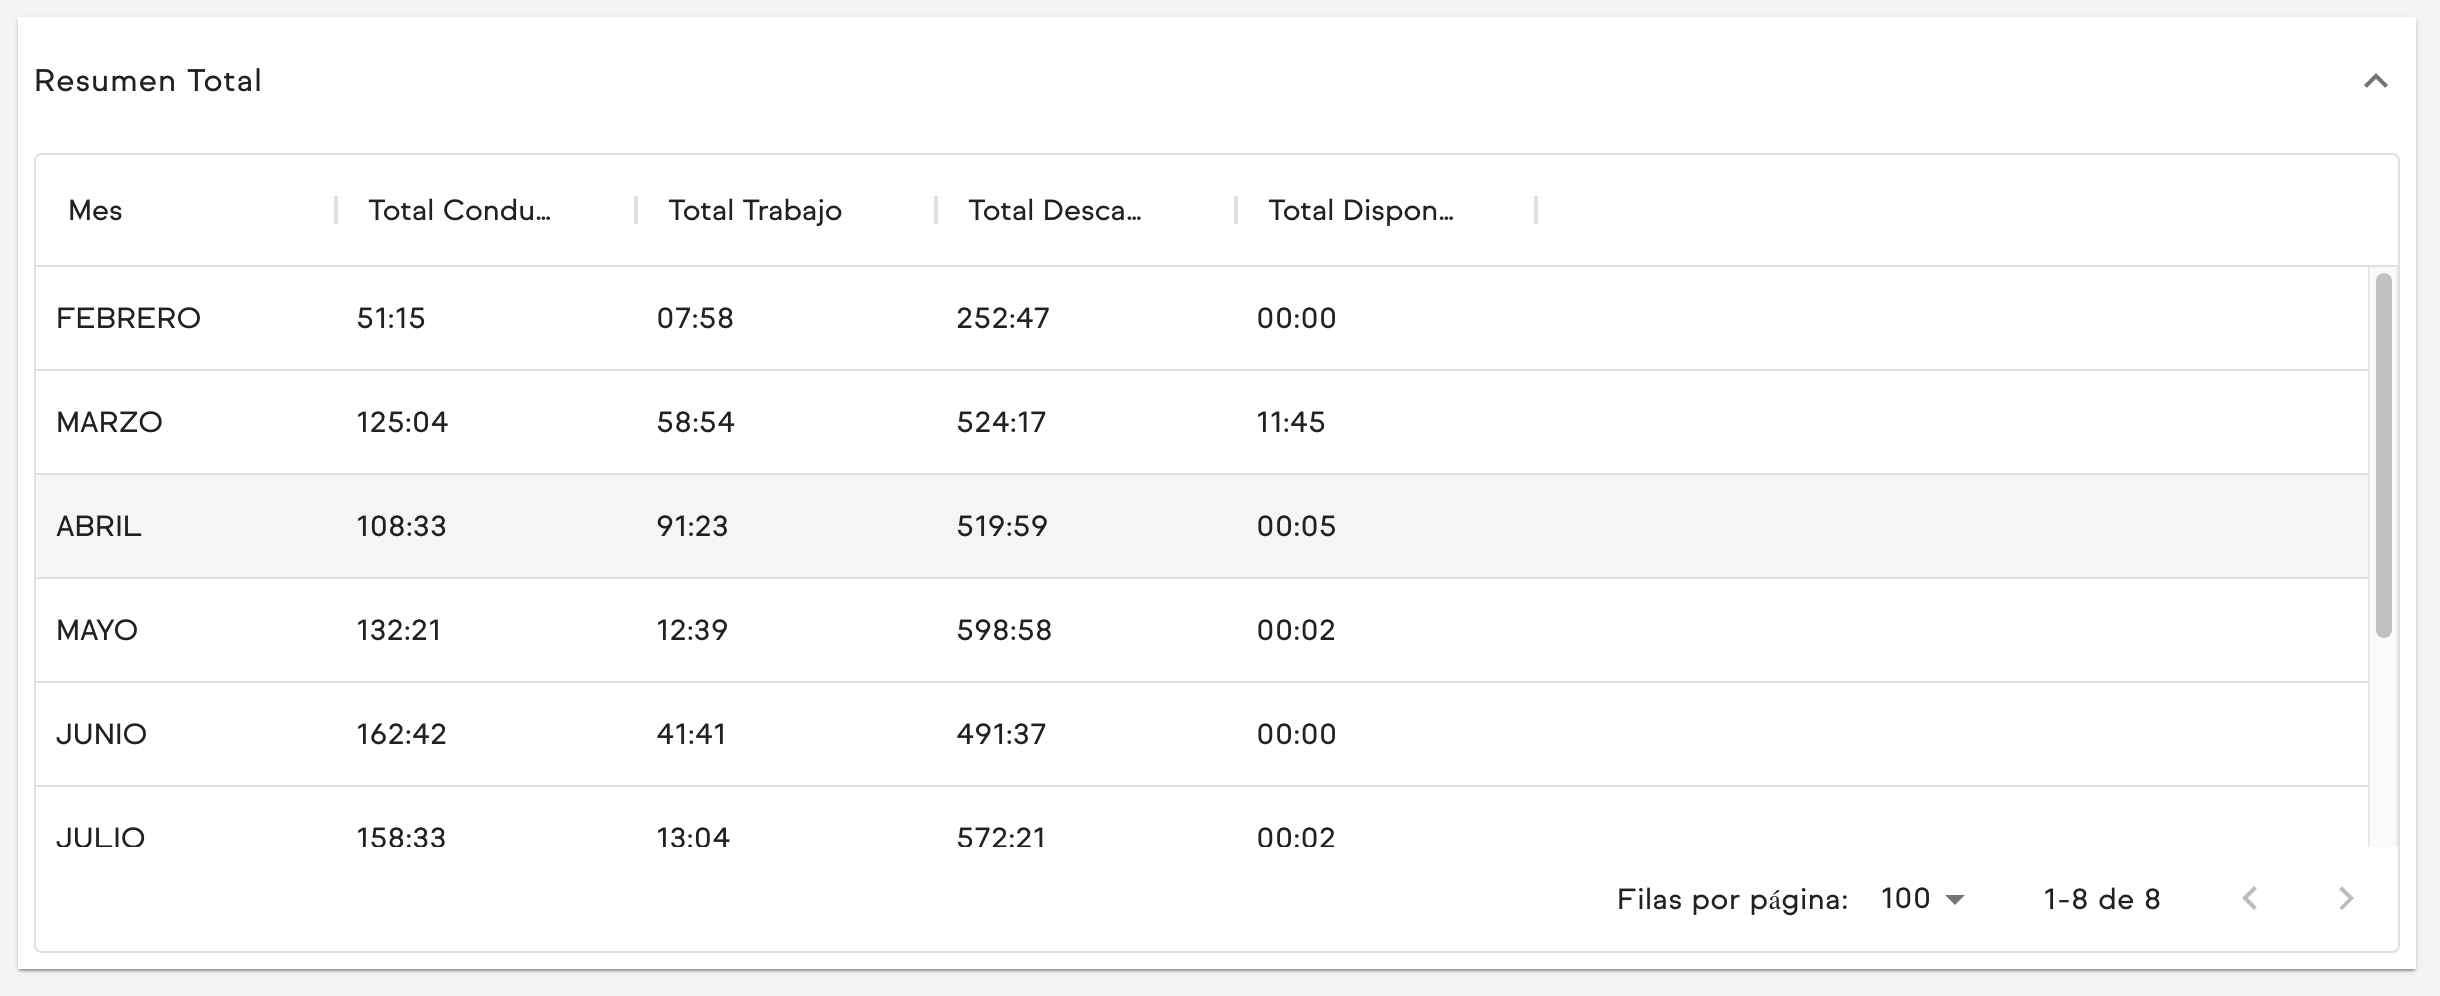Sort by Total Conducción column header

coord(459,210)
